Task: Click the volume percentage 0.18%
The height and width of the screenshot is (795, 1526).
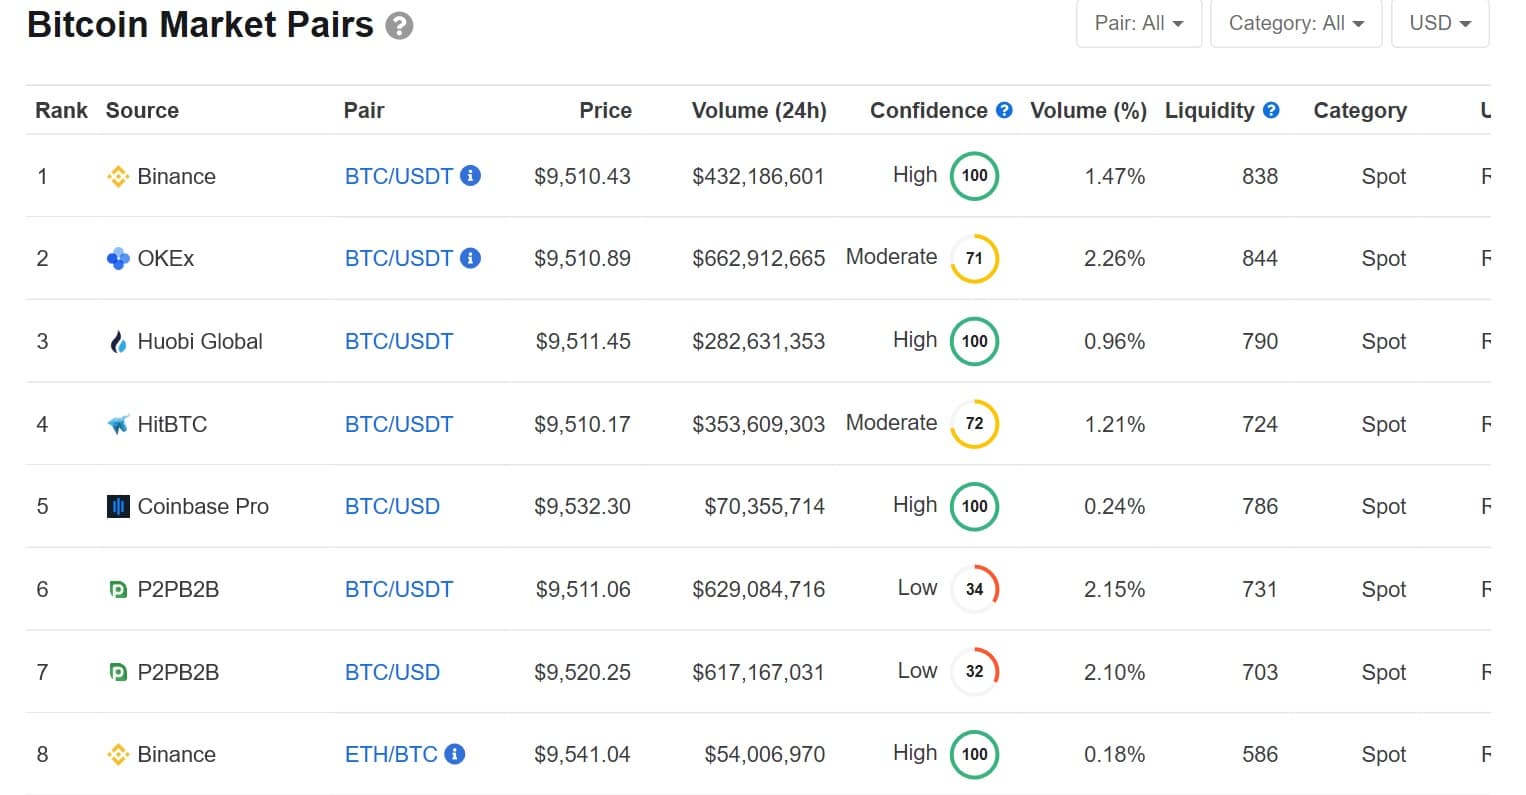Action: pos(1114,755)
